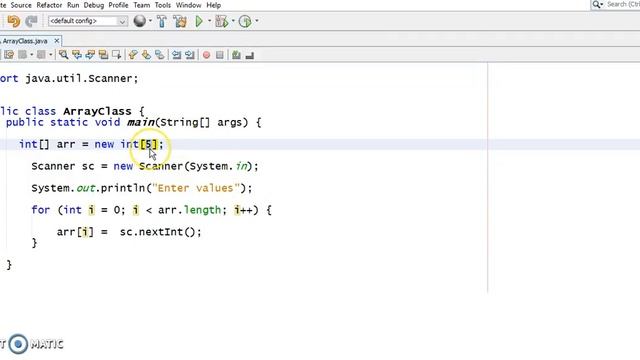The height and width of the screenshot is (360, 640).
Task: Comment selected lines icon
Action: [x=236, y=55]
